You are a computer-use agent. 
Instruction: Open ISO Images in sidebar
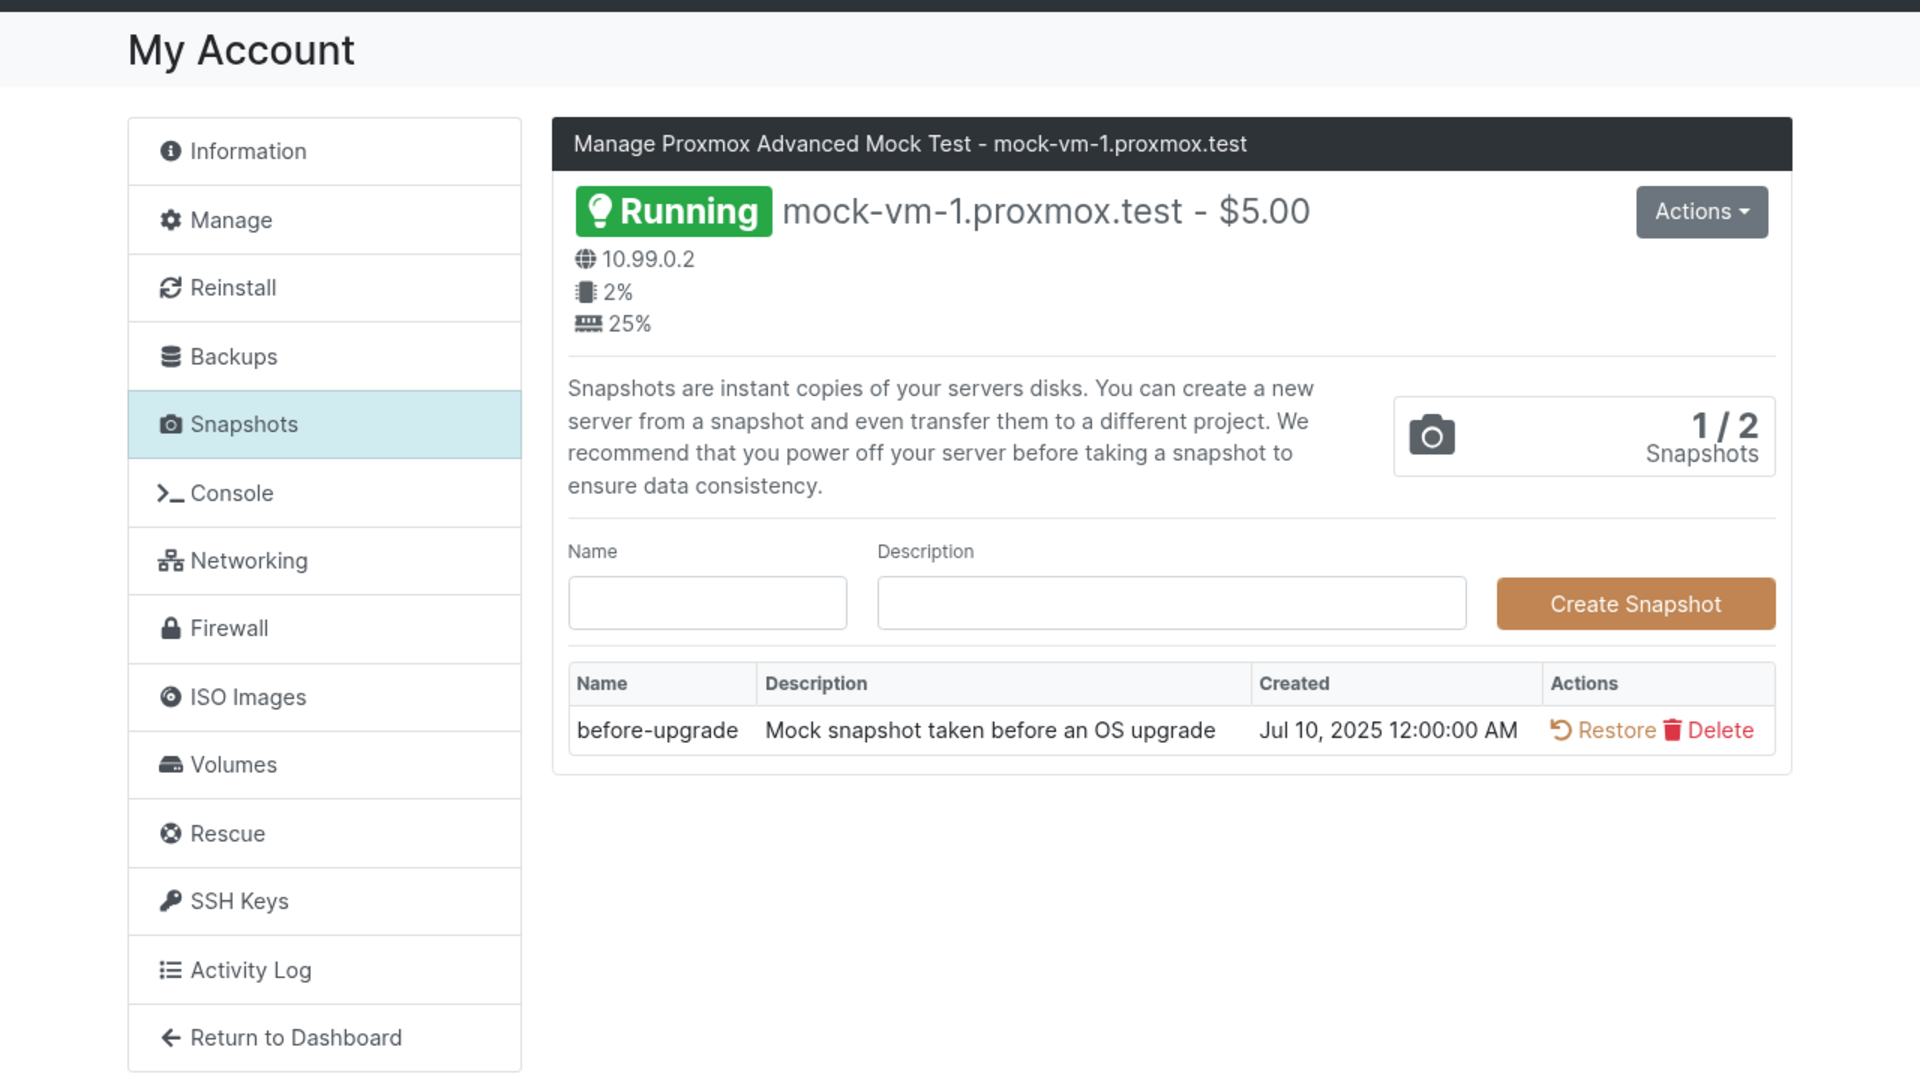click(x=325, y=697)
